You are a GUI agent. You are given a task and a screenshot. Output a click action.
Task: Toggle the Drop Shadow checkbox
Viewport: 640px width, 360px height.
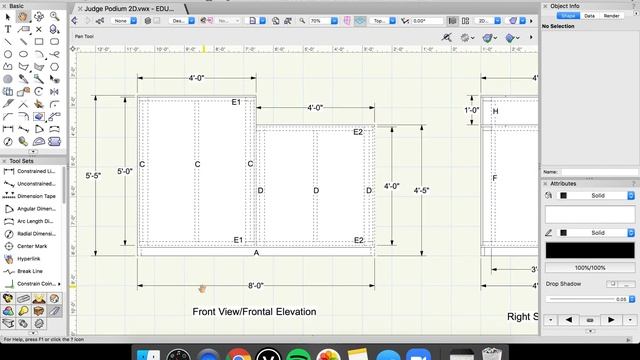(612, 284)
